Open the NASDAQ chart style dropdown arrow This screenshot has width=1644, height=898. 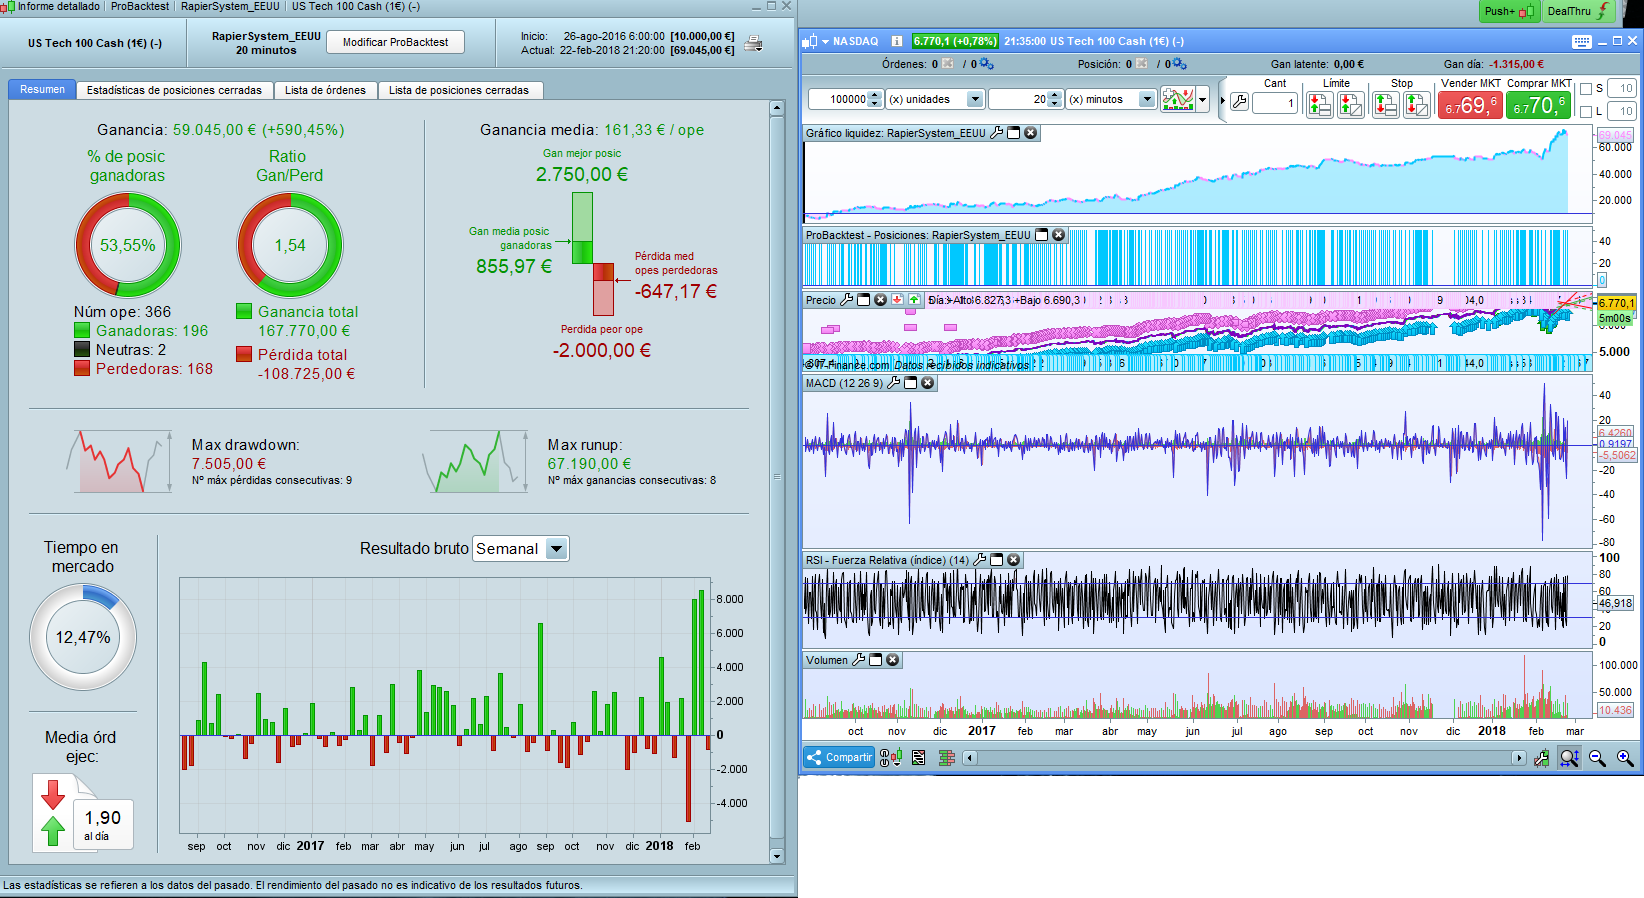point(825,41)
